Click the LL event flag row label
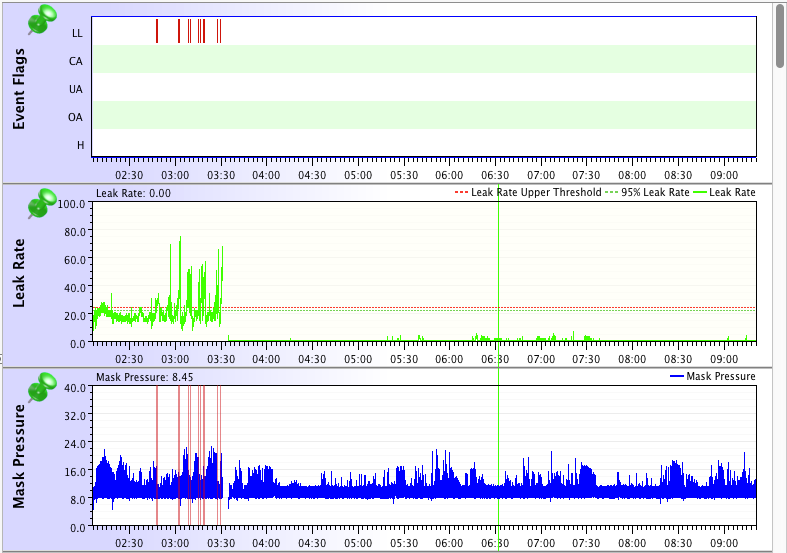Screen dimensions: 787x553 (x=77, y=33)
